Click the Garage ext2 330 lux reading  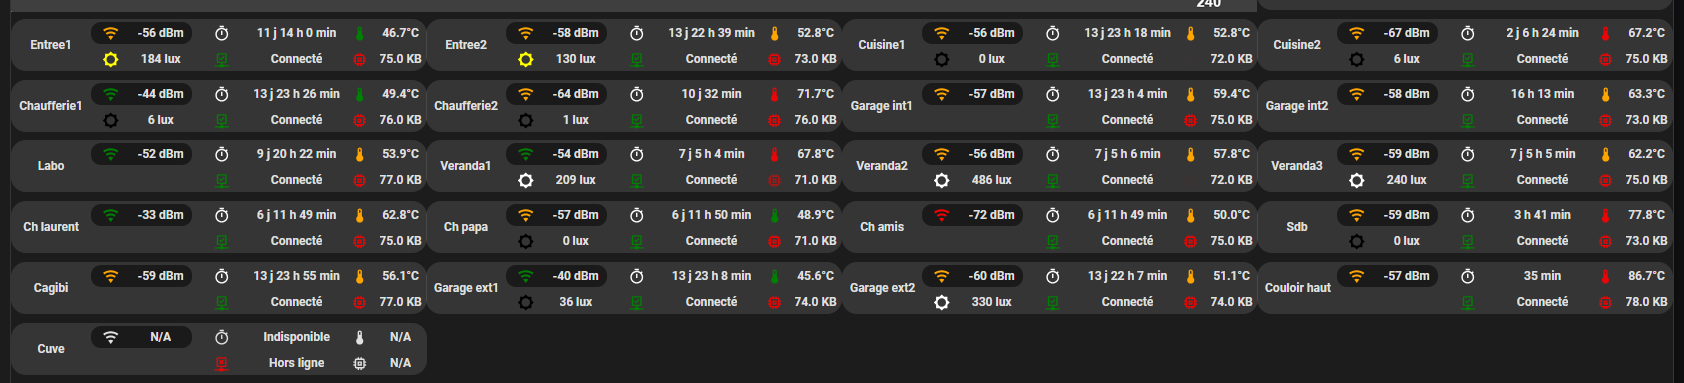991,302
